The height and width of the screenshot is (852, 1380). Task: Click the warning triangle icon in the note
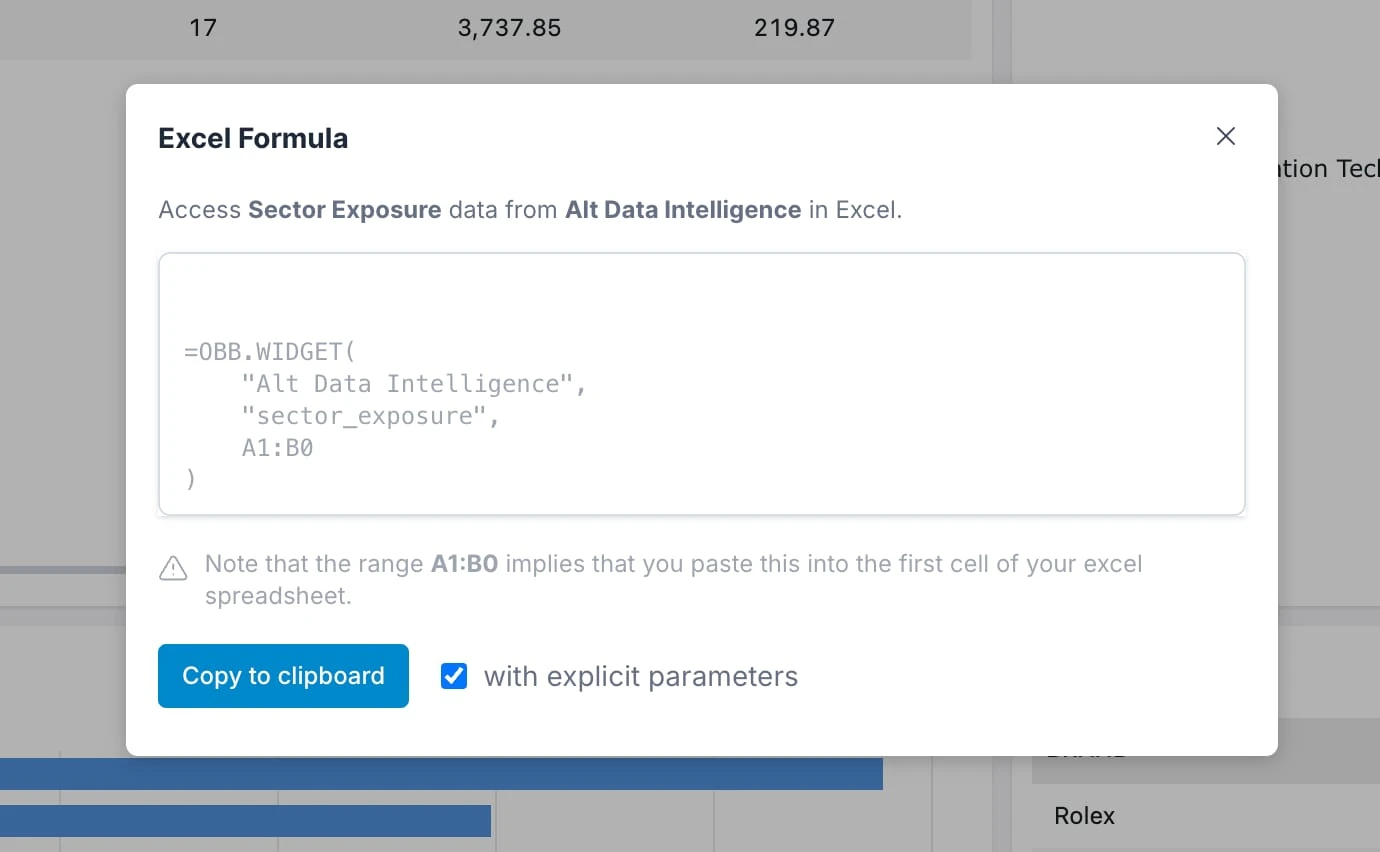[x=173, y=568]
